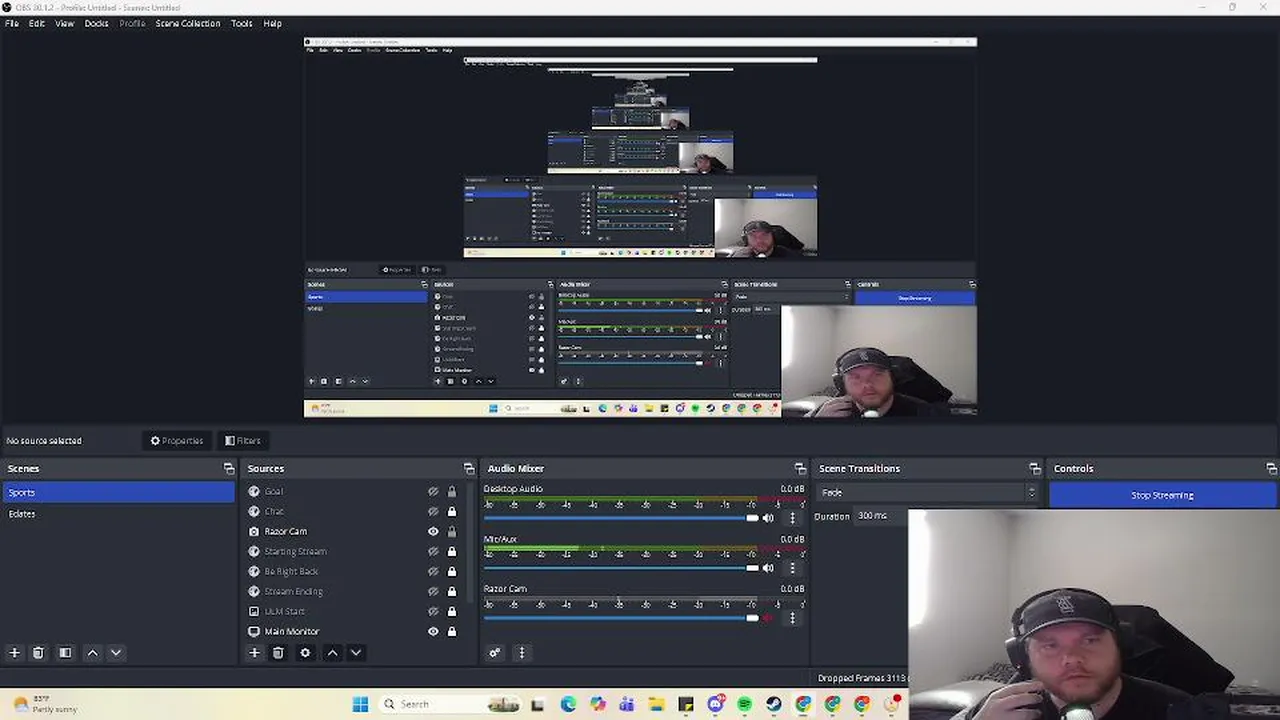
Task: Open the Docks menu
Action: [96, 23]
